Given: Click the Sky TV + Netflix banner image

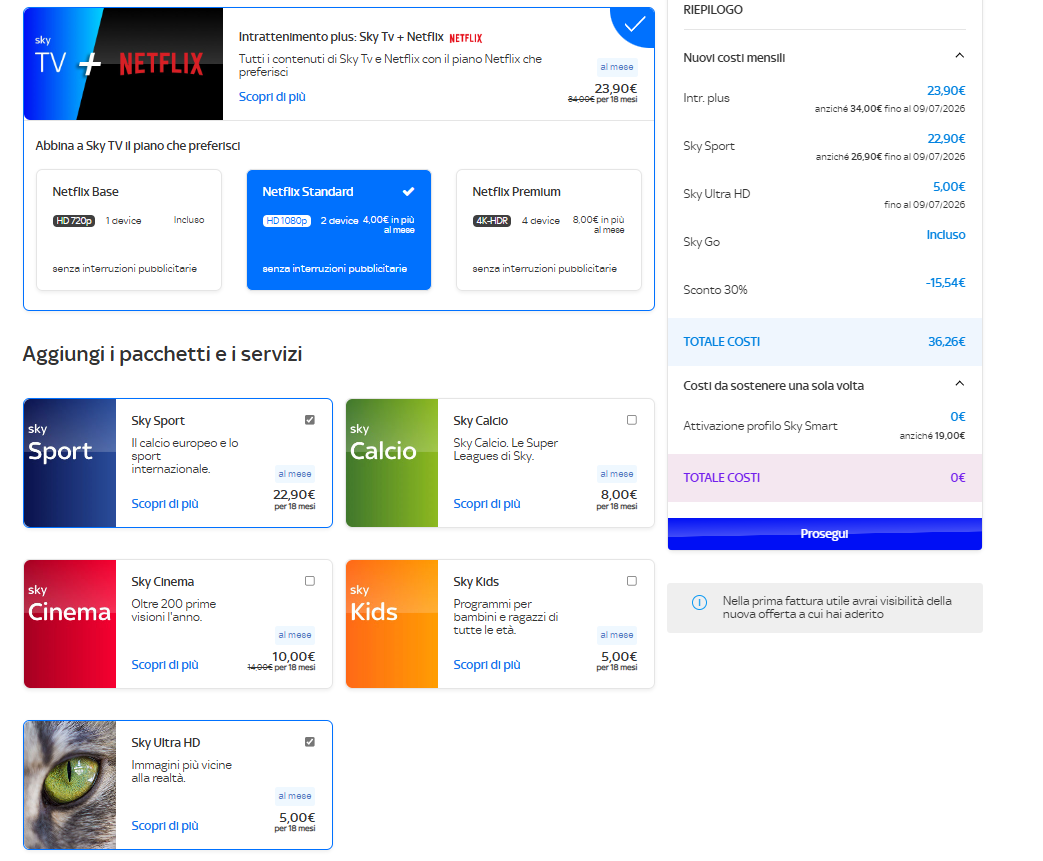Looking at the screenshot, I should [123, 64].
